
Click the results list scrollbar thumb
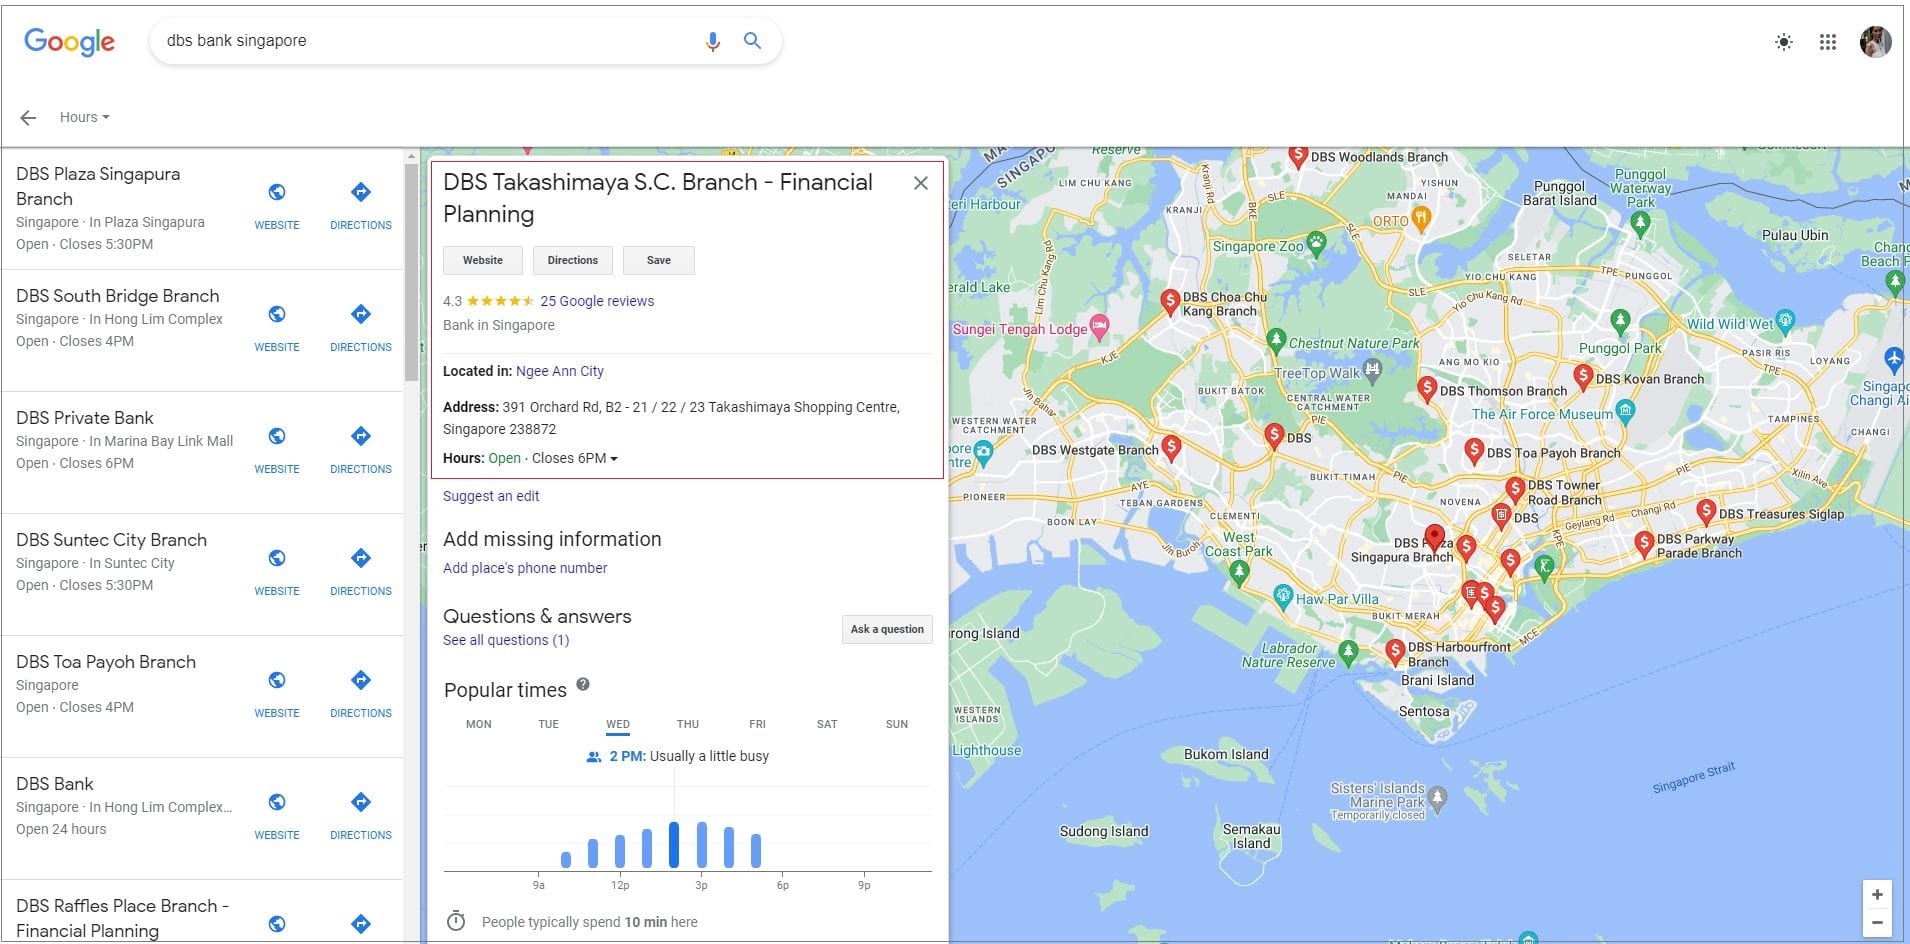click(x=411, y=272)
